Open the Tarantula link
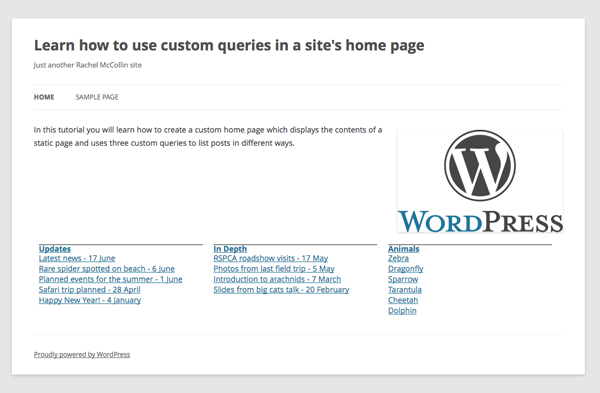 pyautogui.click(x=405, y=290)
